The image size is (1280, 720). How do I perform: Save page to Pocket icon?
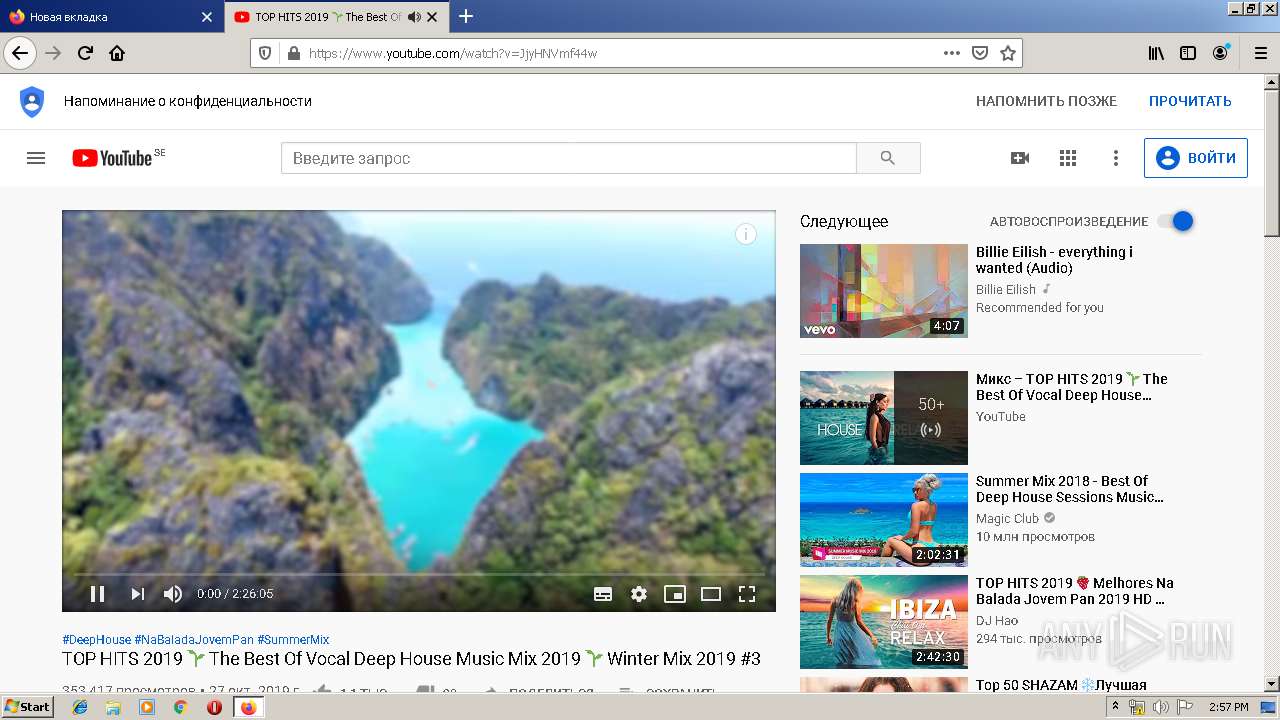980,53
